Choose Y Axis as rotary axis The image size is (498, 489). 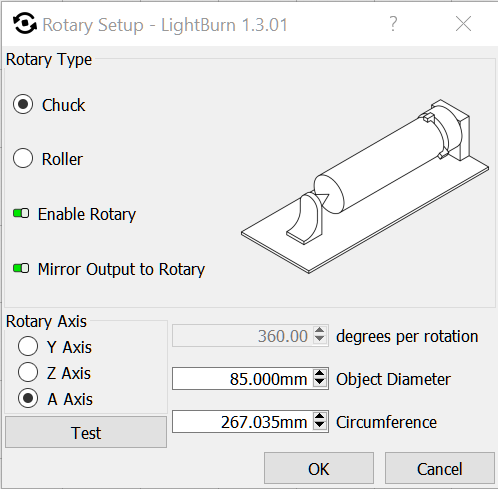28,346
